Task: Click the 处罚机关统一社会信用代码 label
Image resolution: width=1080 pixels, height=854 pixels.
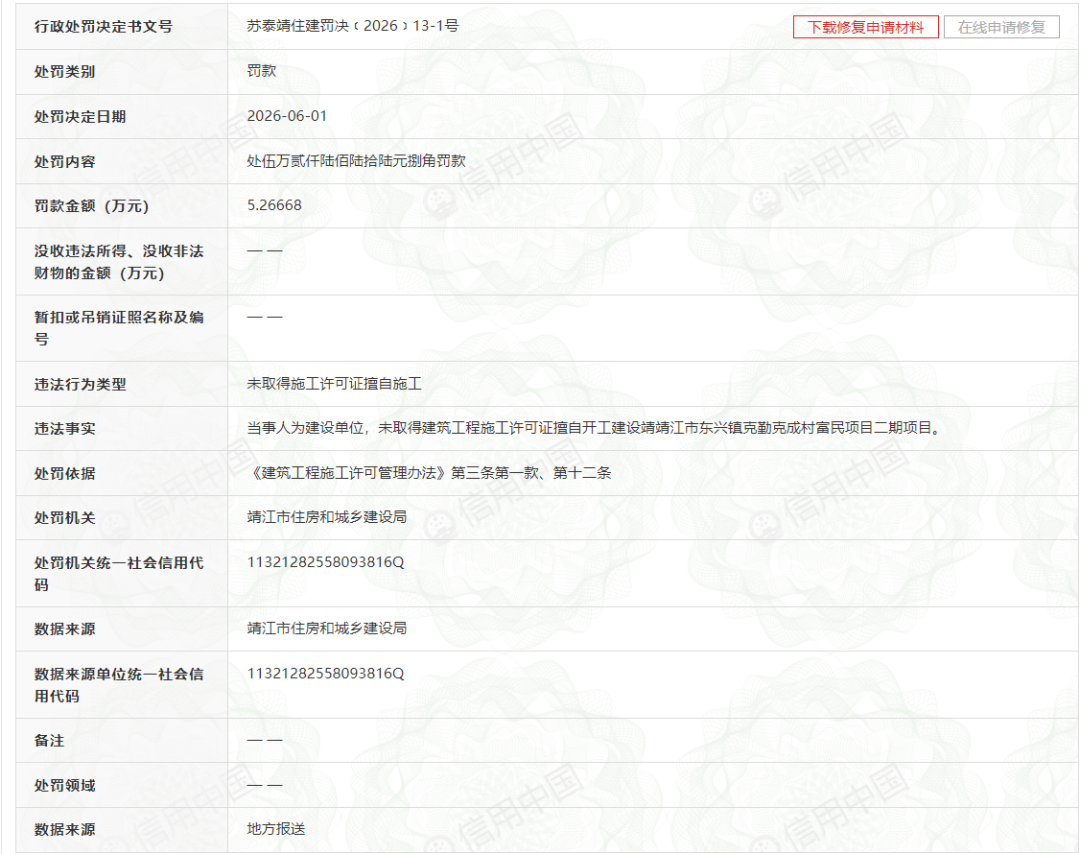Action: point(119,574)
